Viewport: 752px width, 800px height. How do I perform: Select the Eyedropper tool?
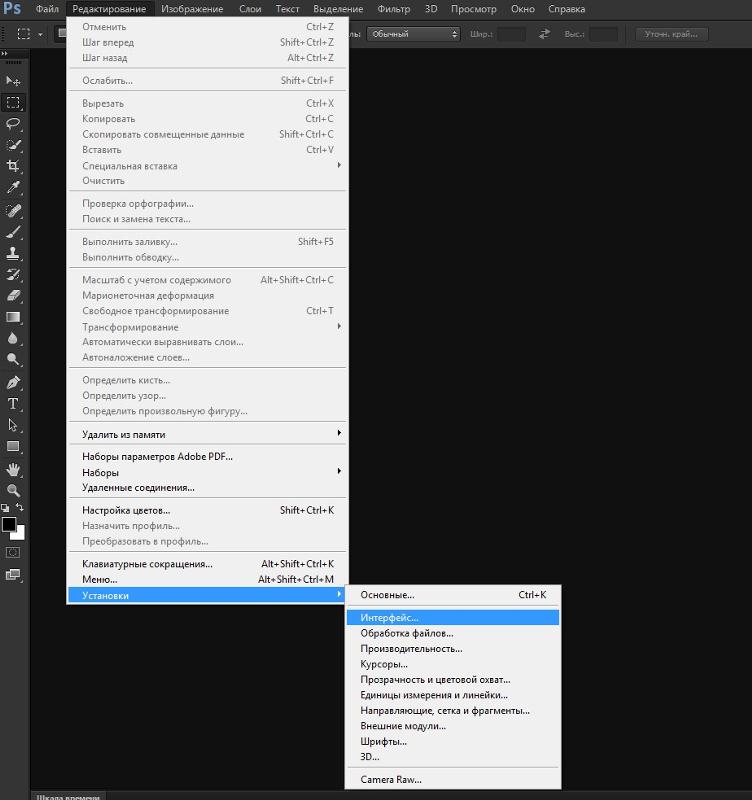[13, 188]
